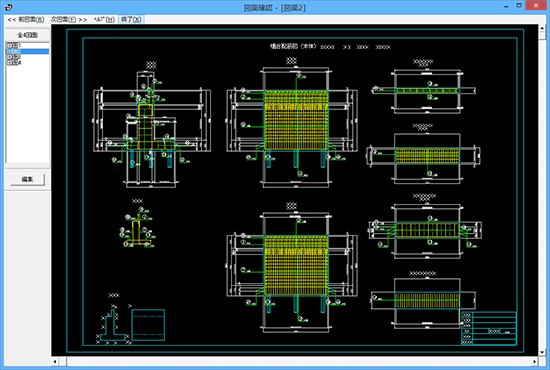This screenshot has width=550, height=370.
Task: Click the 編集 edit button
Action: 27,179
